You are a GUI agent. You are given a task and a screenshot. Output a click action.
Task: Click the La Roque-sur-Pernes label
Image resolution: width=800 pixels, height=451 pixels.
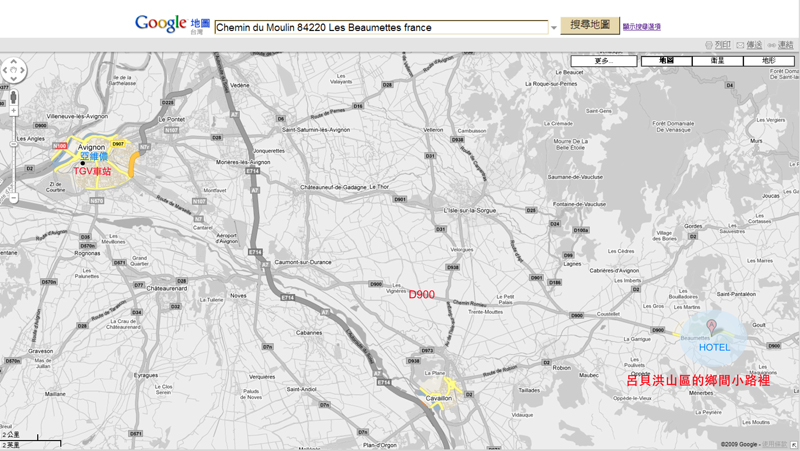click(x=551, y=84)
